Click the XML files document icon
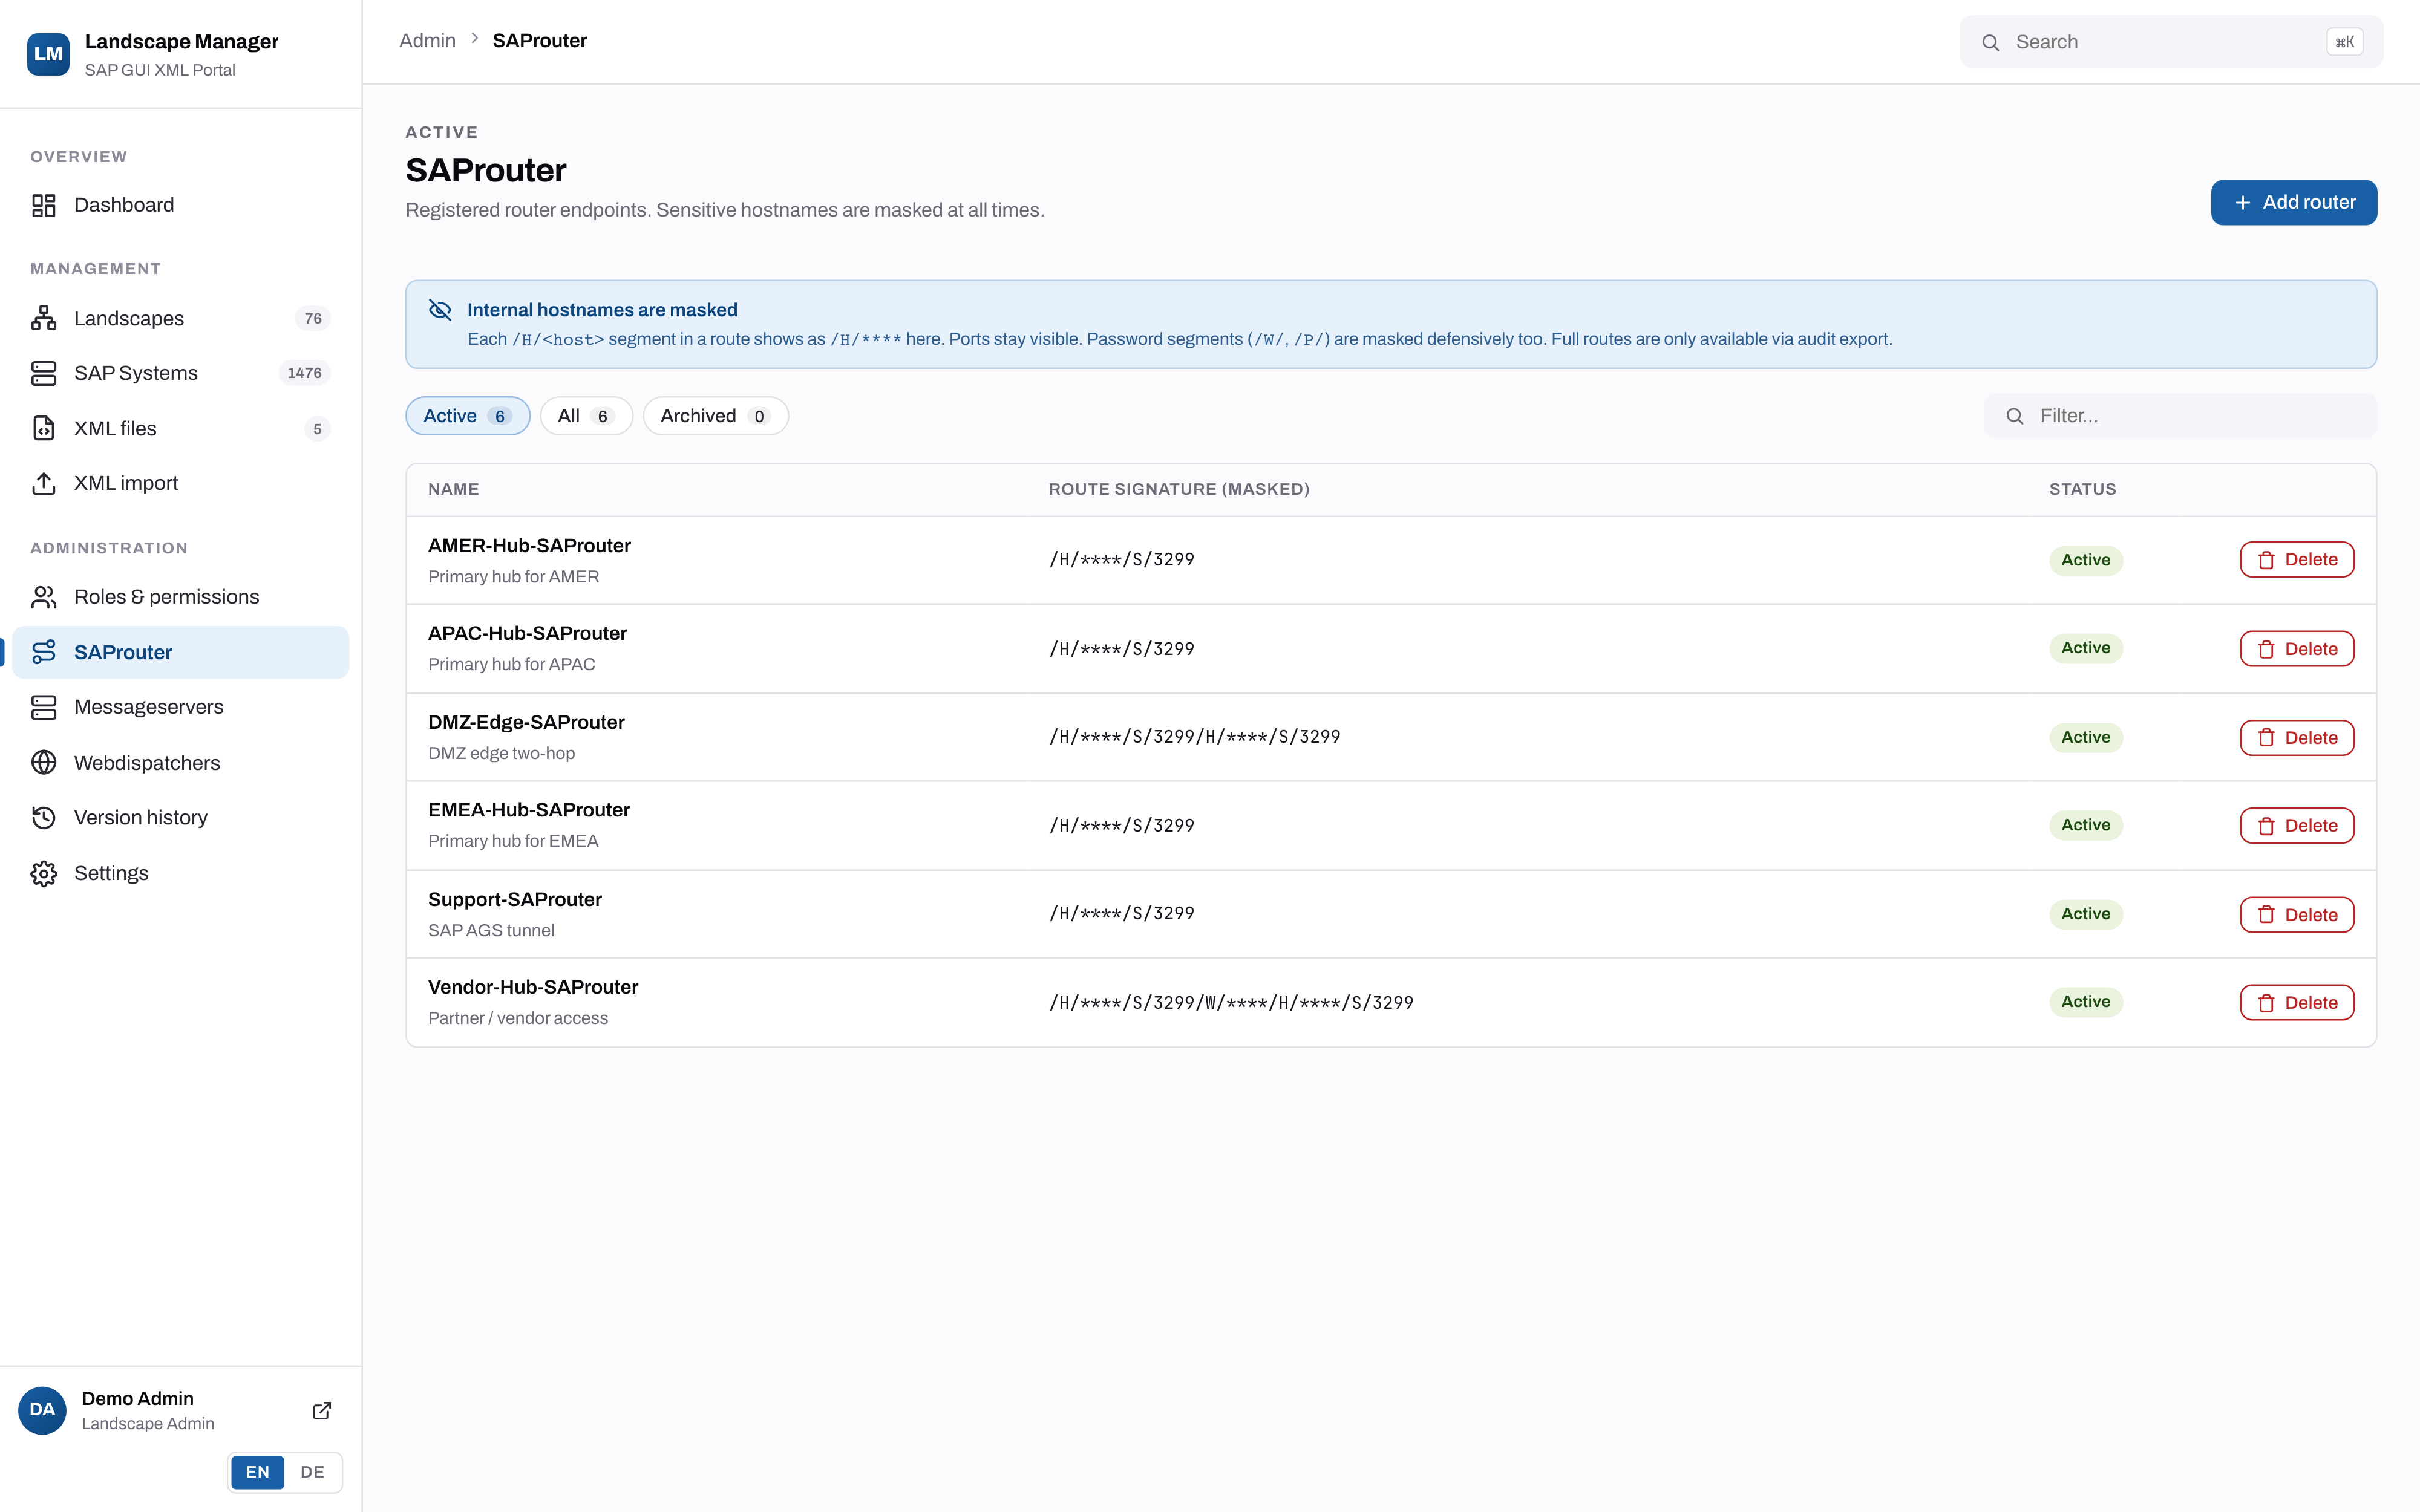This screenshot has height=1512, width=2420. point(44,428)
